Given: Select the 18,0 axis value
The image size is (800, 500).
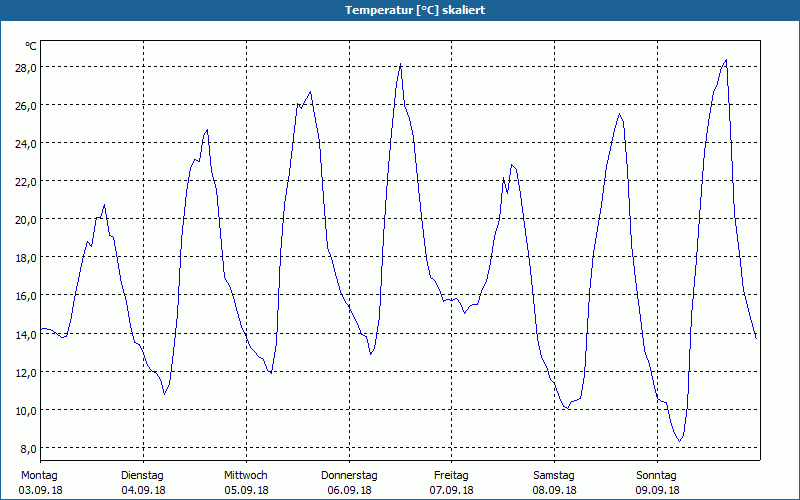Looking at the screenshot, I should click(x=26, y=258).
